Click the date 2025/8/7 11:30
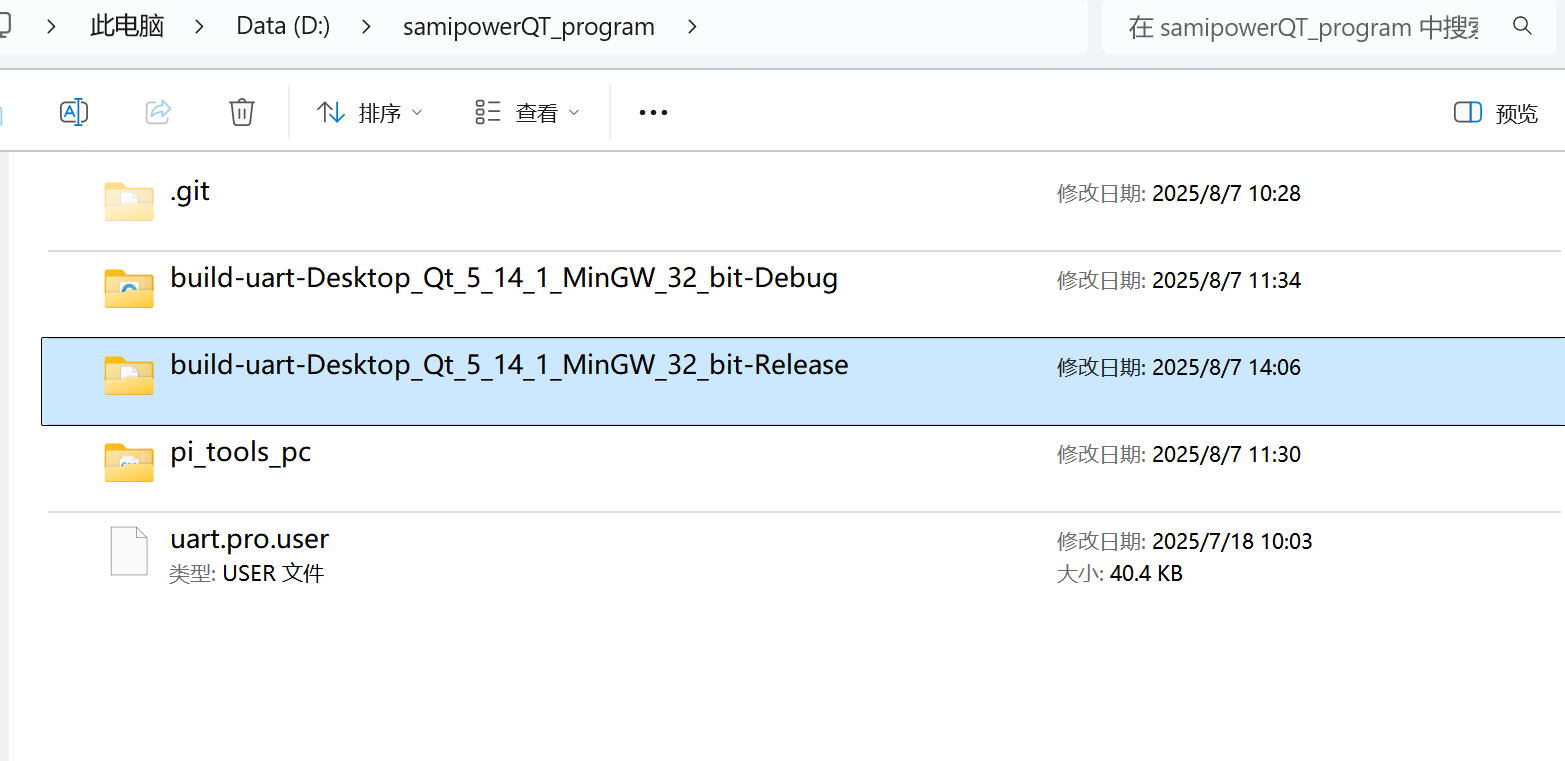Image resolution: width=1565 pixels, height=761 pixels. click(x=1226, y=455)
